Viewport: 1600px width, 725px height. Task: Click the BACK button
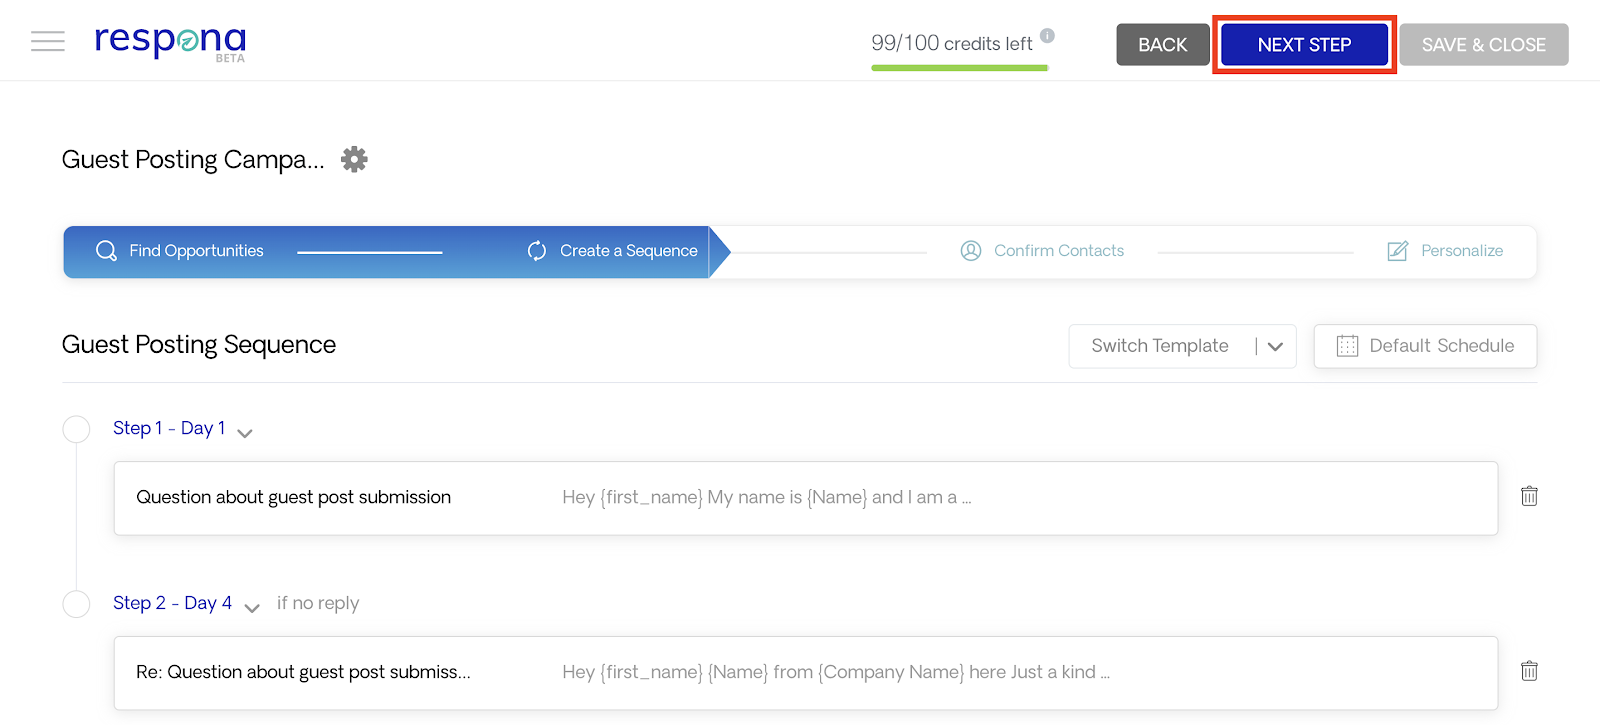(1163, 45)
